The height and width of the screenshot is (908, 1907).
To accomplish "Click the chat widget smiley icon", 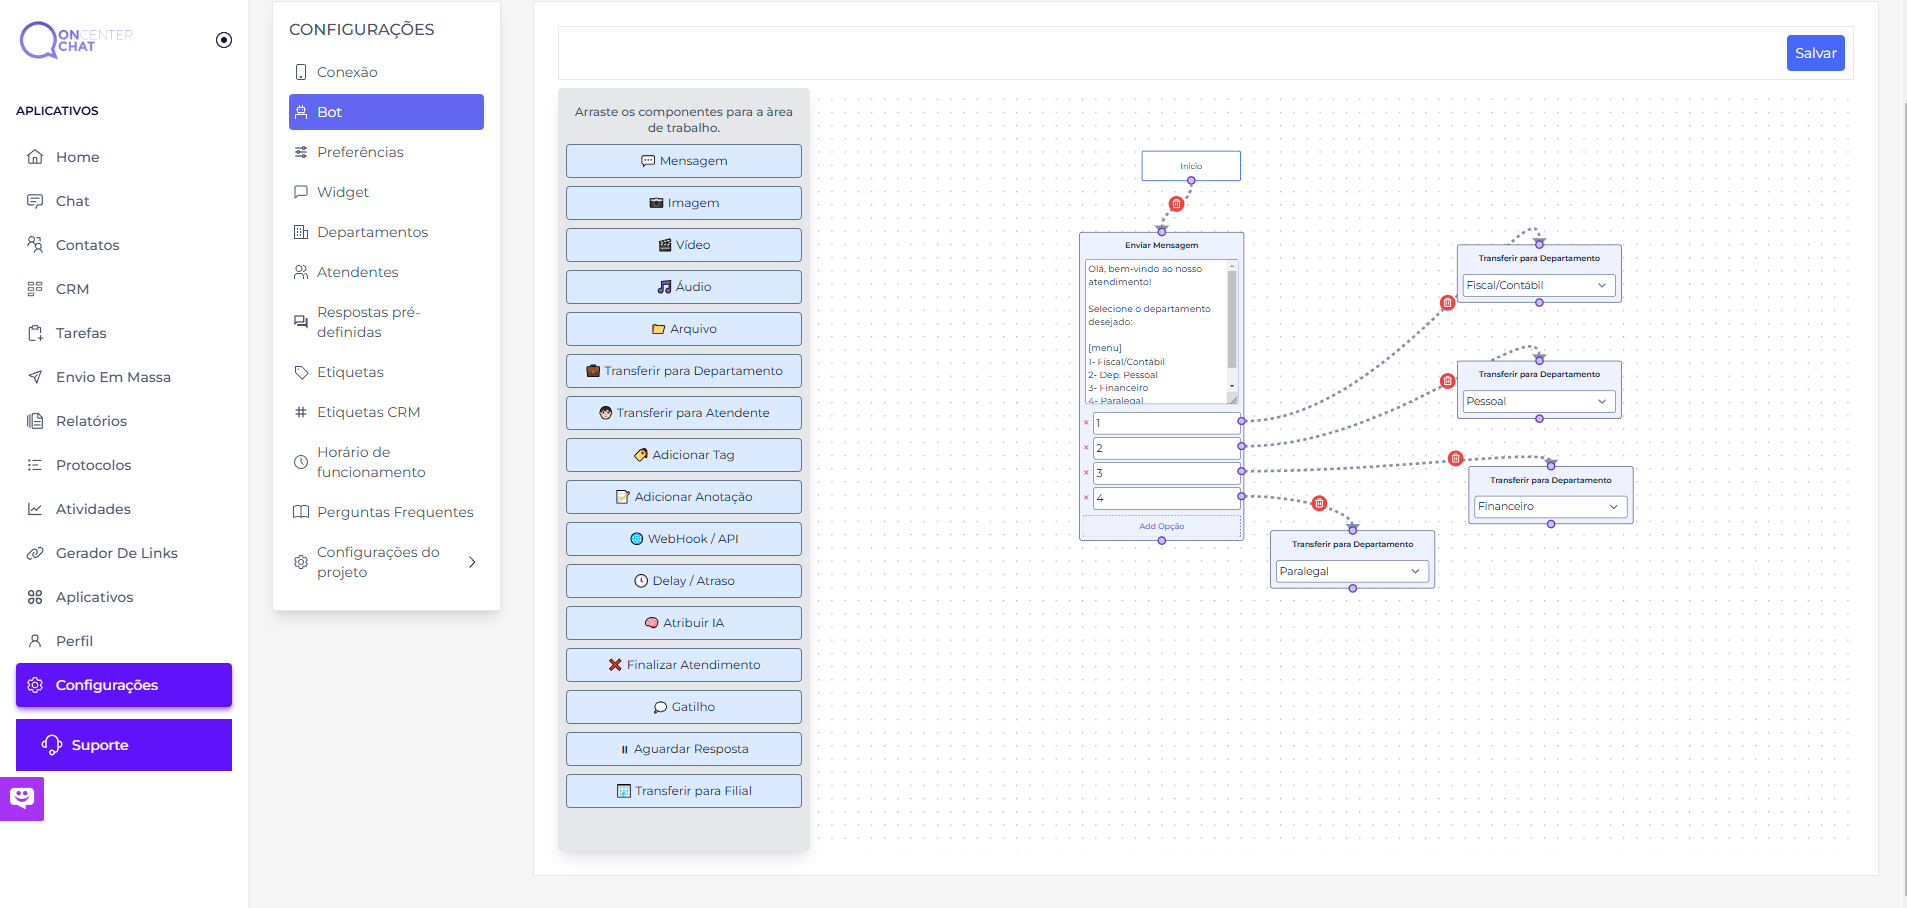I will pos(22,798).
